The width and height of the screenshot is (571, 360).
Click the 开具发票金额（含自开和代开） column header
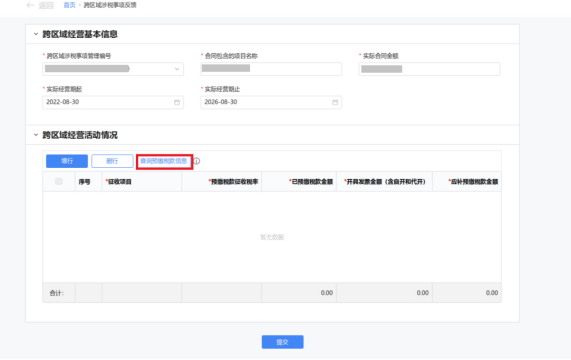385,182
